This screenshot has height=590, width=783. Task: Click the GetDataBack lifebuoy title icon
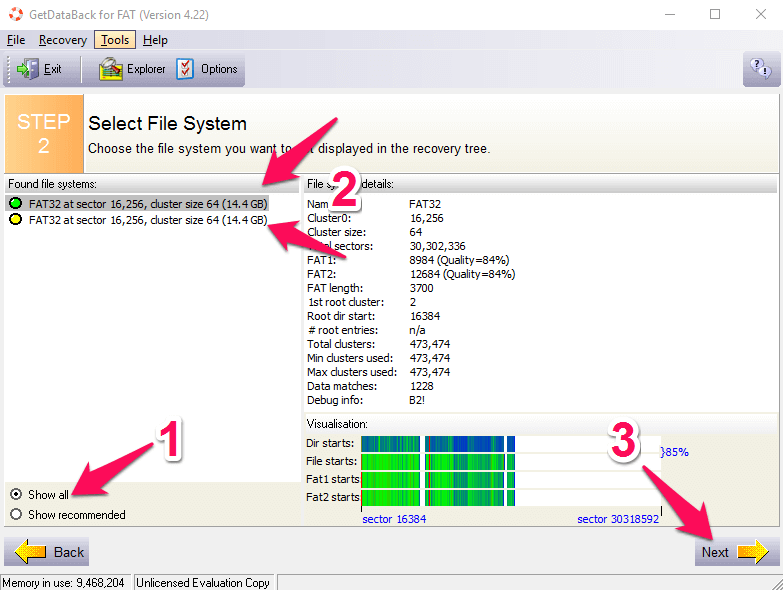15,14
